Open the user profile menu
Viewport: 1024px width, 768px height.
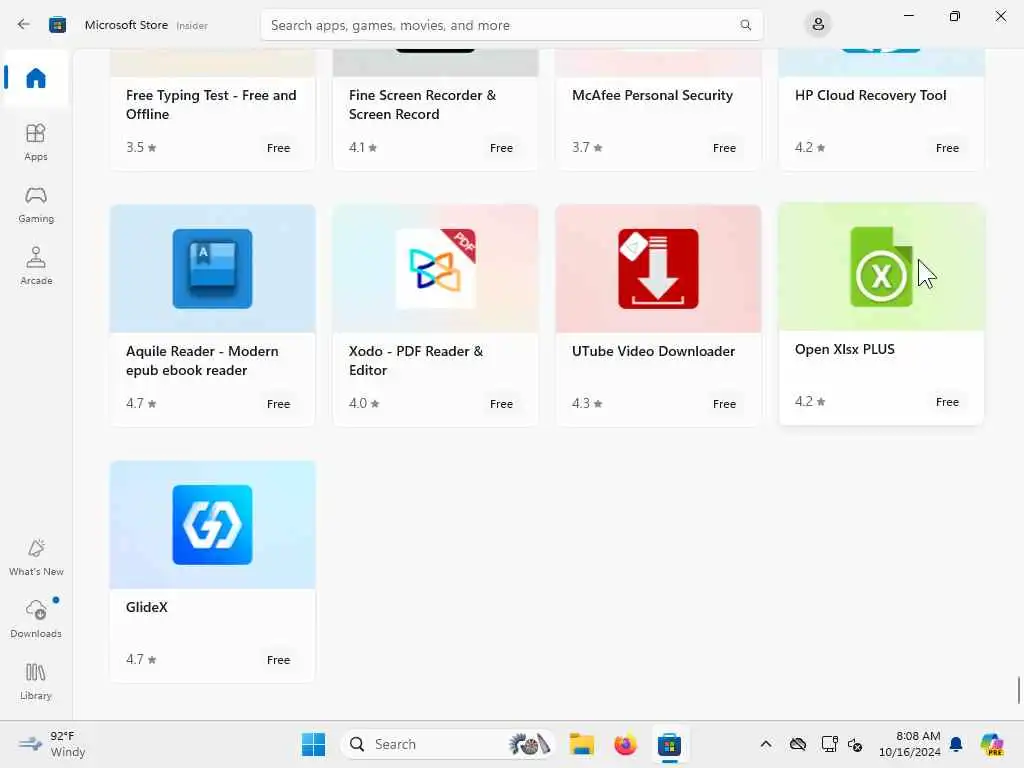(x=818, y=25)
